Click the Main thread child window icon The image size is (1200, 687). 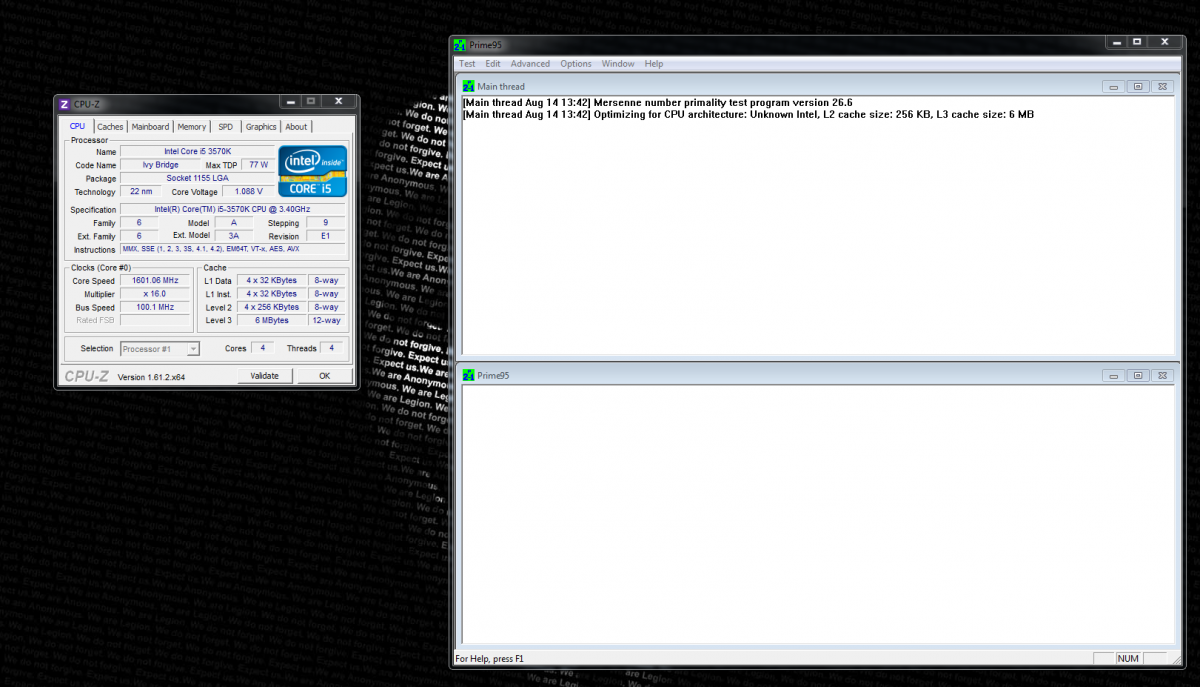point(468,87)
